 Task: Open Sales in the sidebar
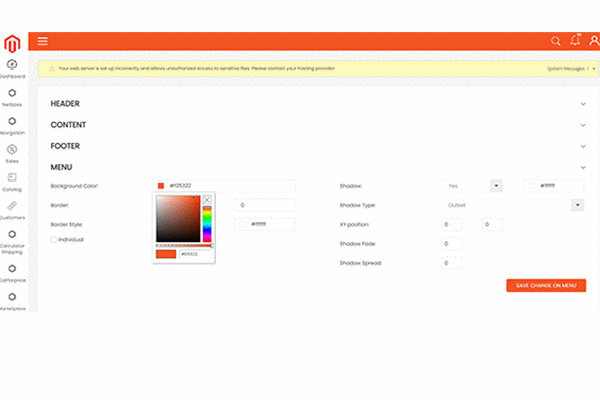point(12,152)
